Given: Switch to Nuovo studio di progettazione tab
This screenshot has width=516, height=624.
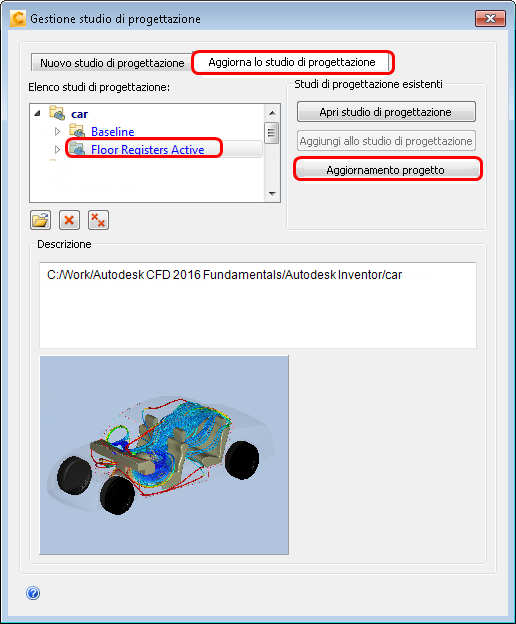Looking at the screenshot, I should [112, 63].
